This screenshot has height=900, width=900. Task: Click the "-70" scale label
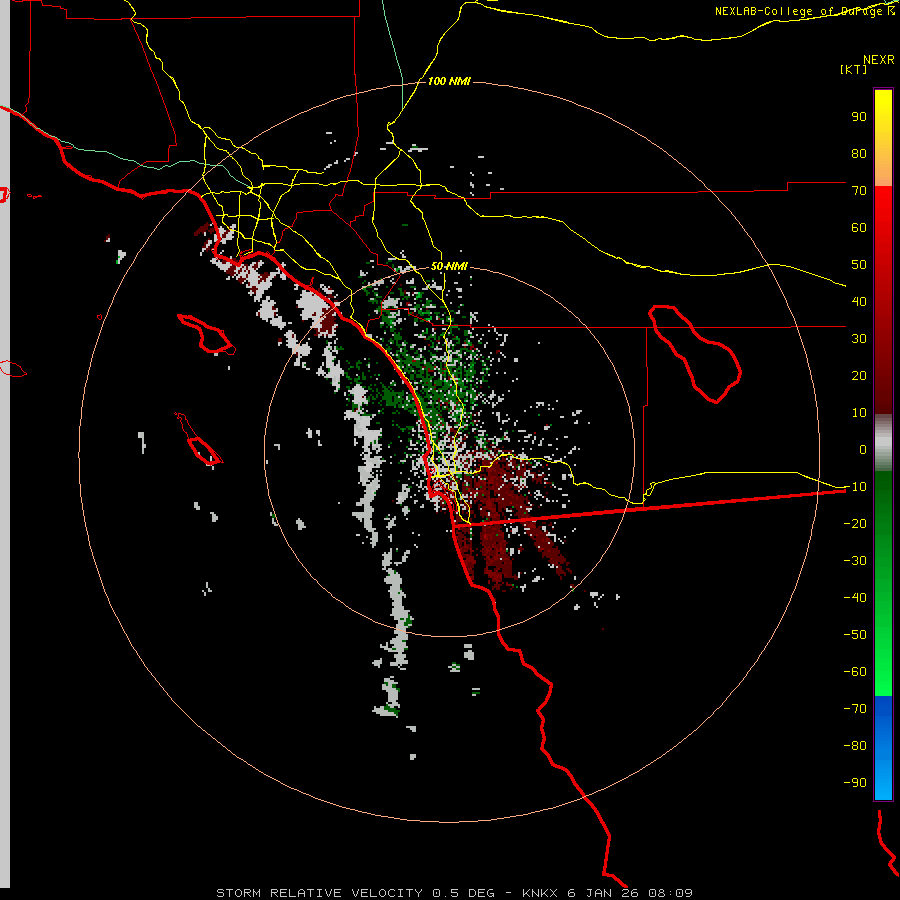(x=855, y=709)
